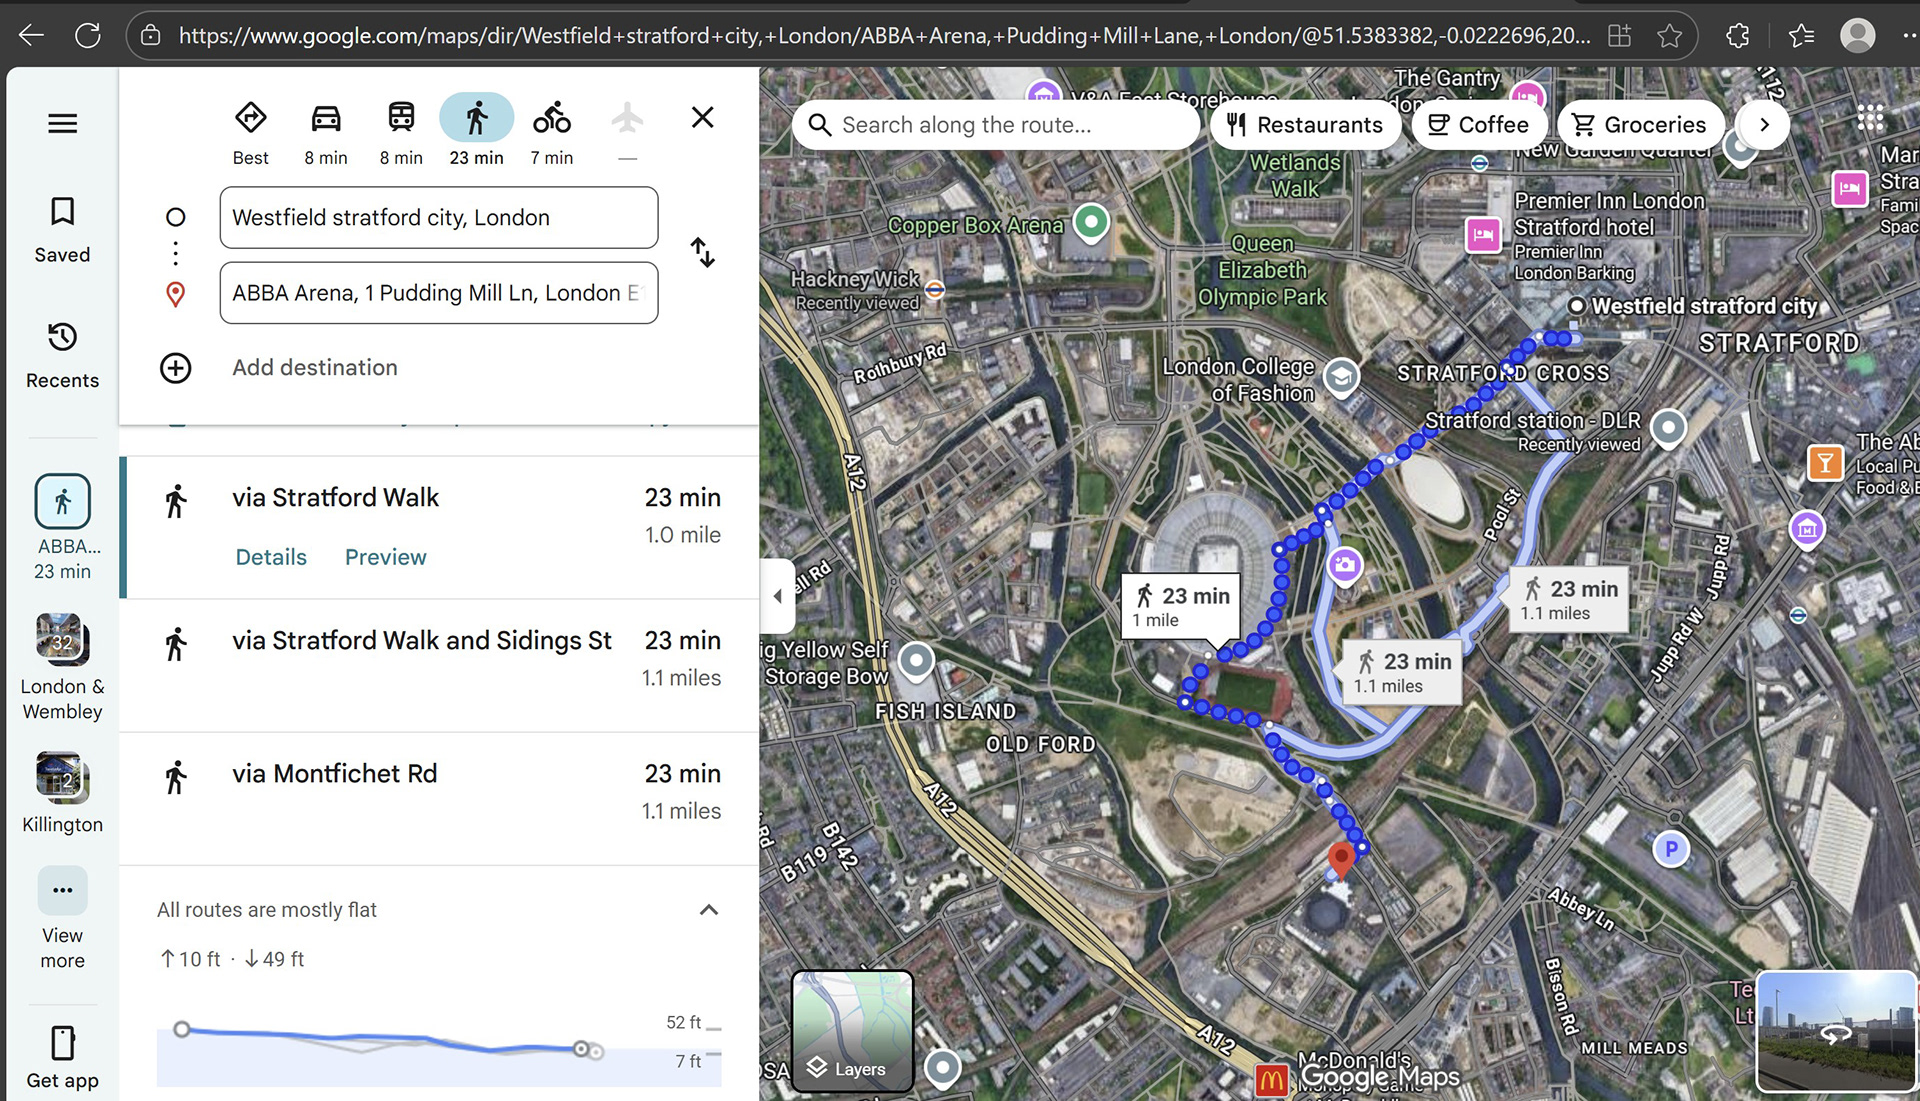Screen dimensions: 1920x1101
Task: Select Transit travel mode icon
Action: (x=401, y=119)
